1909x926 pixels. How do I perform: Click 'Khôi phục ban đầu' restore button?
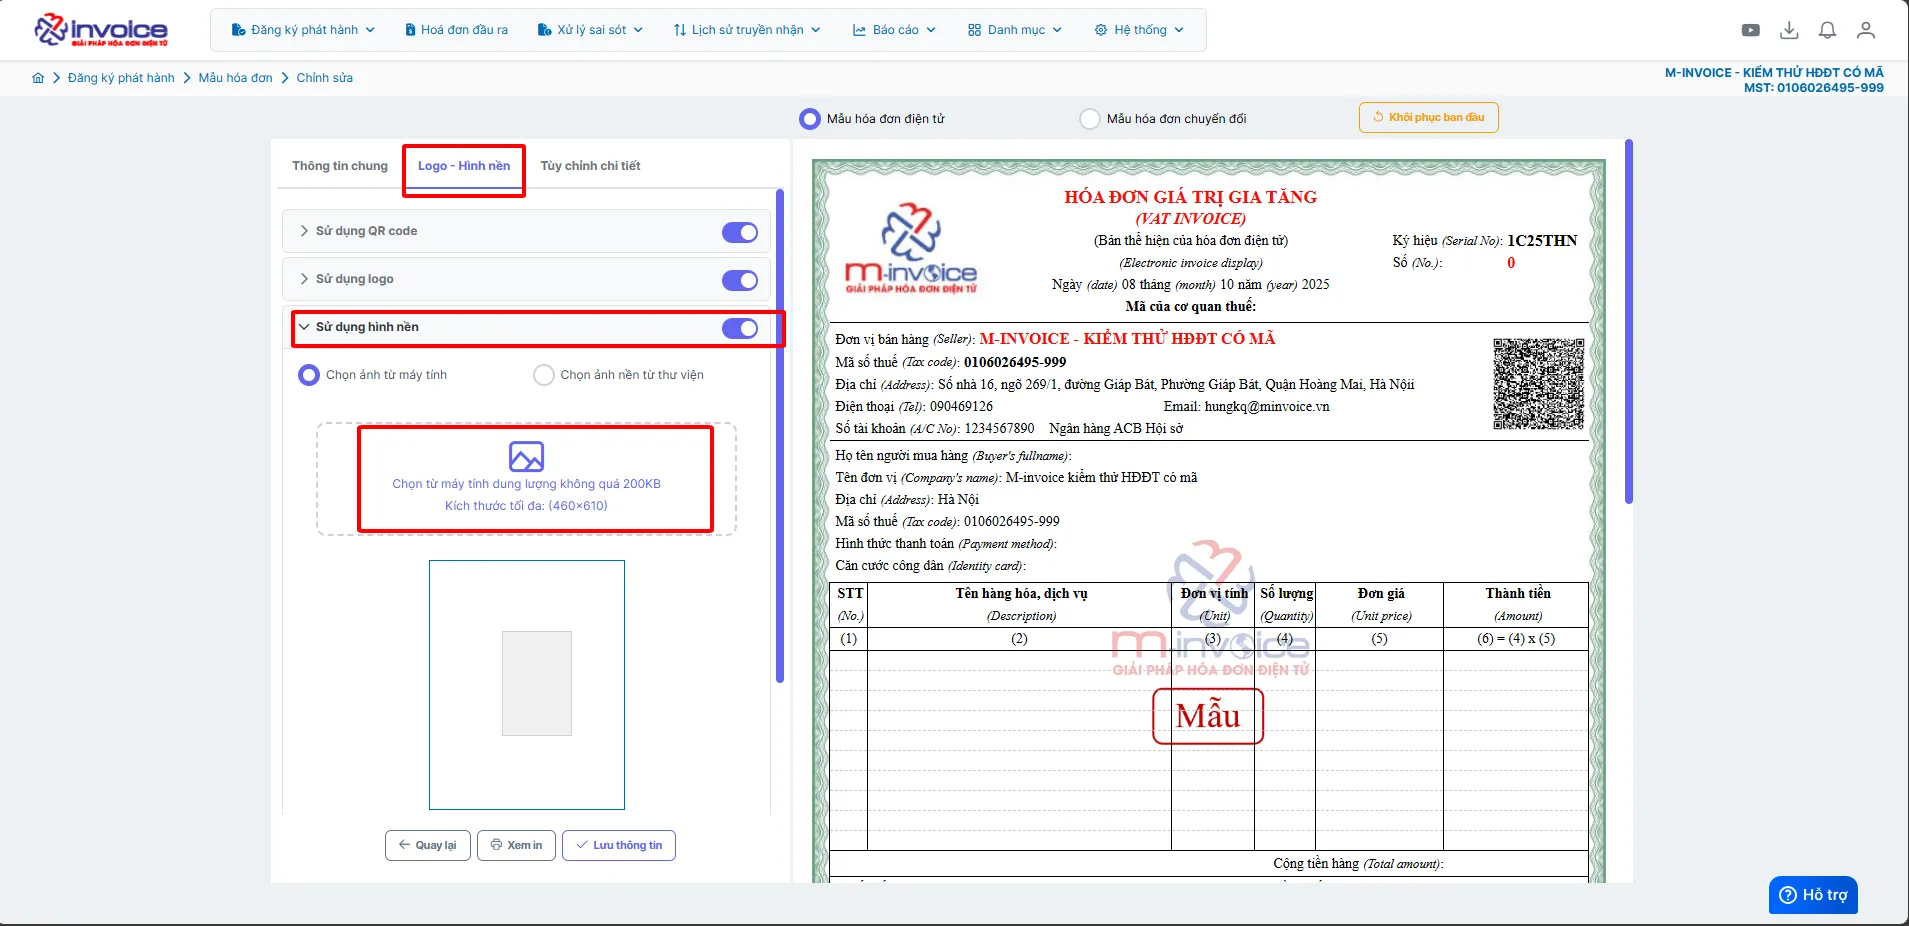point(1428,117)
